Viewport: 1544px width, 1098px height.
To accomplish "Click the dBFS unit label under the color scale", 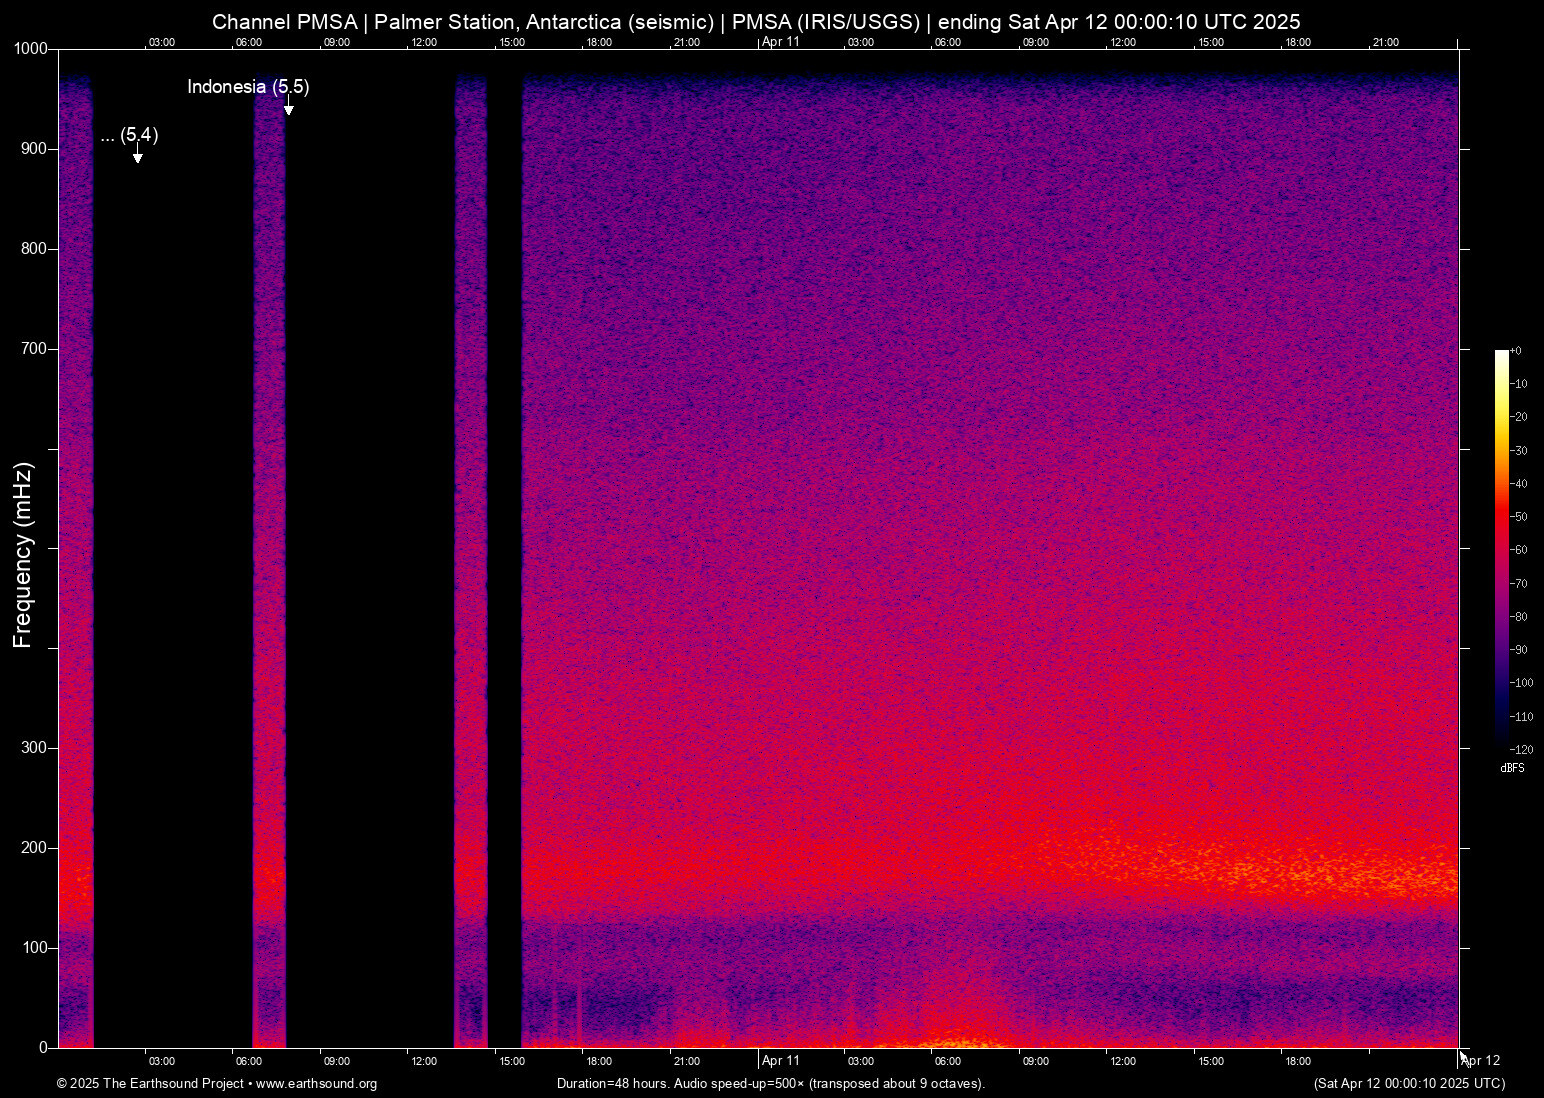I will [1512, 768].
